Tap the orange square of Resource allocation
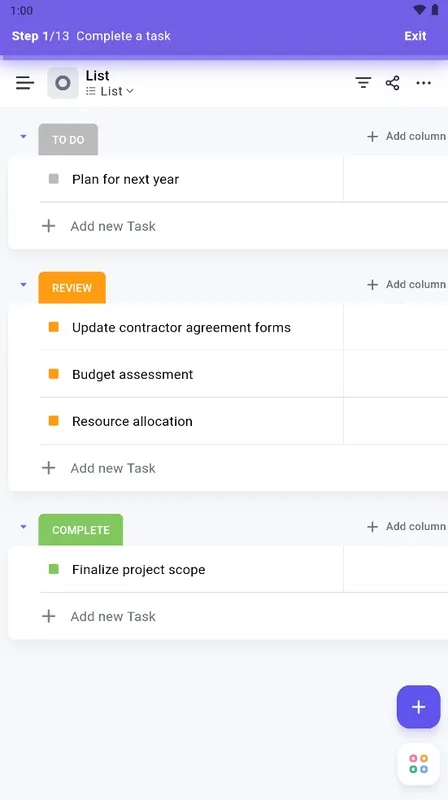448x800 pixels. pos(54,421)
